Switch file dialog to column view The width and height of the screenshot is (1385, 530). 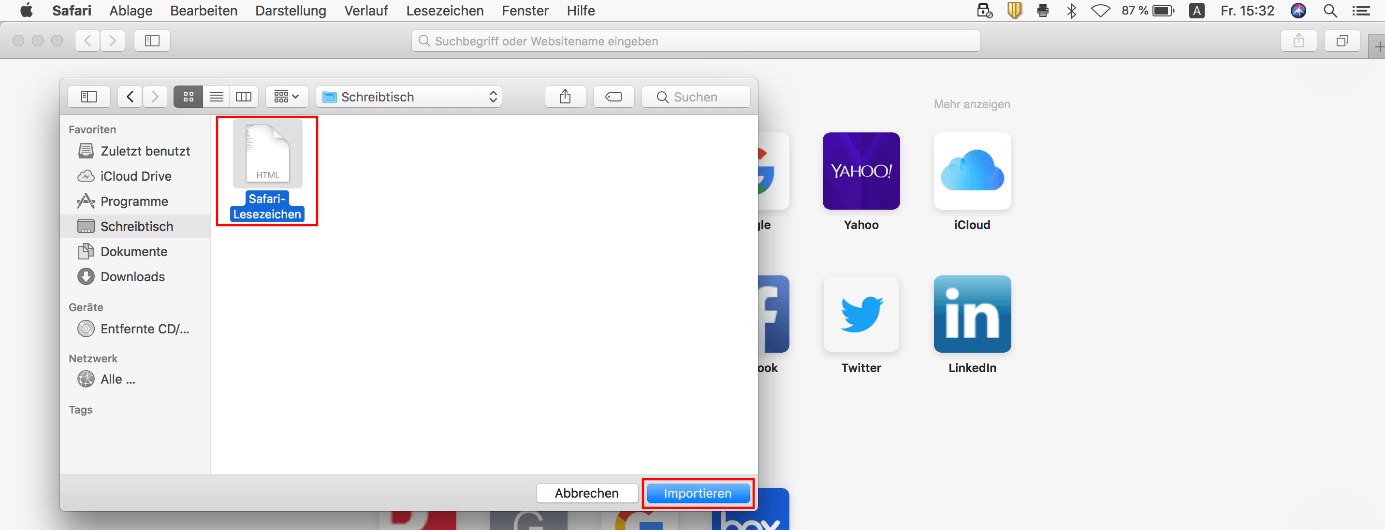click(x=243, y=97)
